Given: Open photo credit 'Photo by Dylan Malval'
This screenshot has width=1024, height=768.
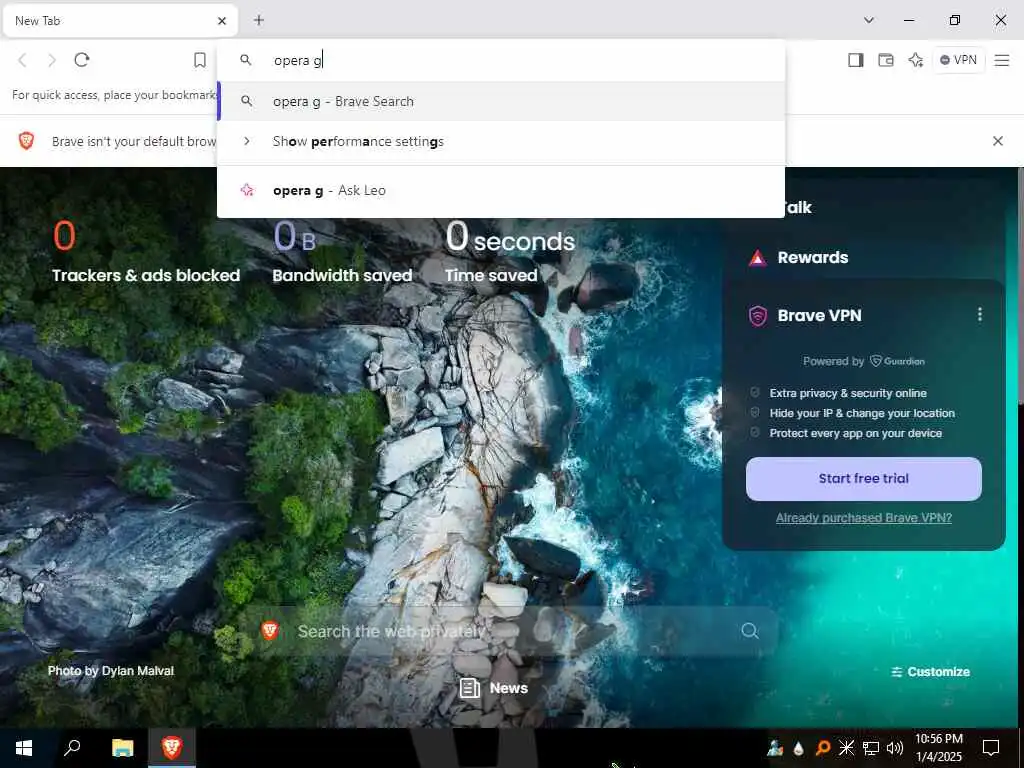Looking at the screenshot, I should 111,671.
